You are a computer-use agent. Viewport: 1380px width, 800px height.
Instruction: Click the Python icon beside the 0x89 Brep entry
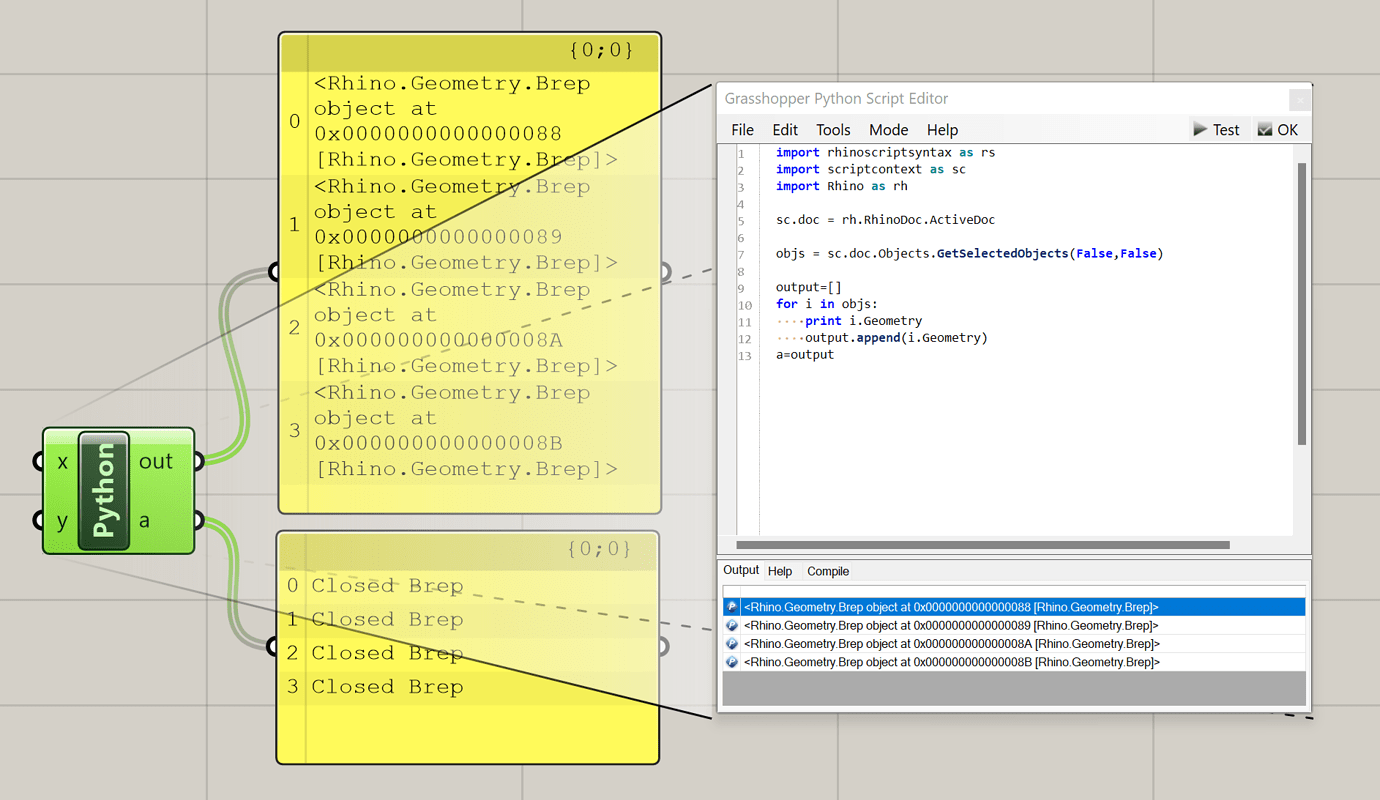click(731, 624)
